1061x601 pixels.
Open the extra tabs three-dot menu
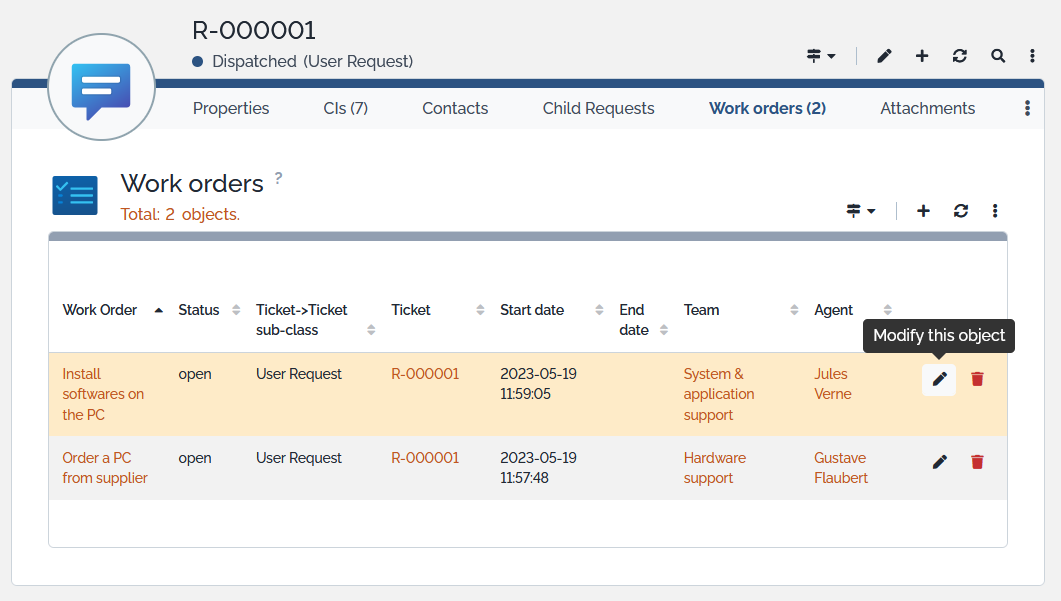[x=1027, y=108]
